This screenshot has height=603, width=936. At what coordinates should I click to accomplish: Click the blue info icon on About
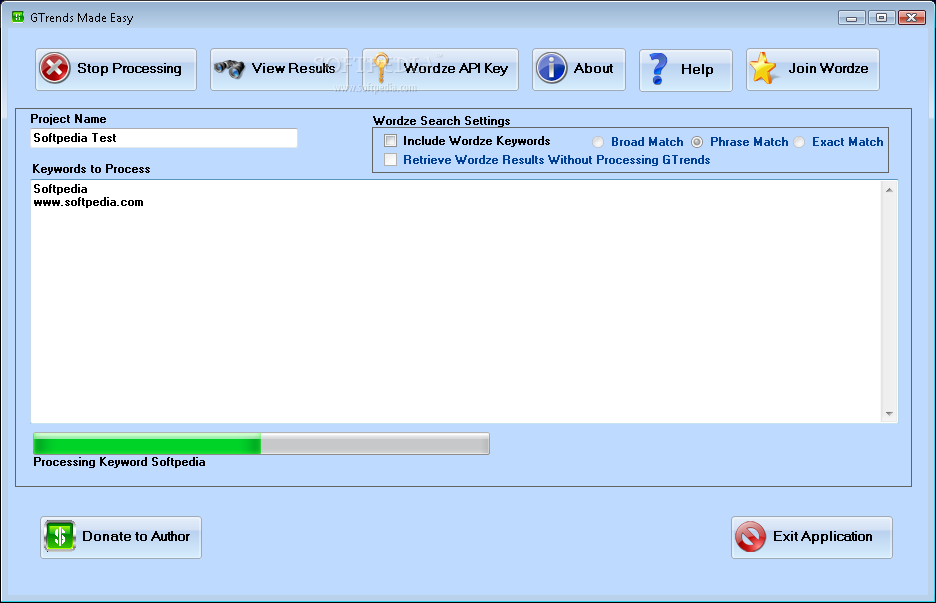pyautogui.click(x=552, y=68)
